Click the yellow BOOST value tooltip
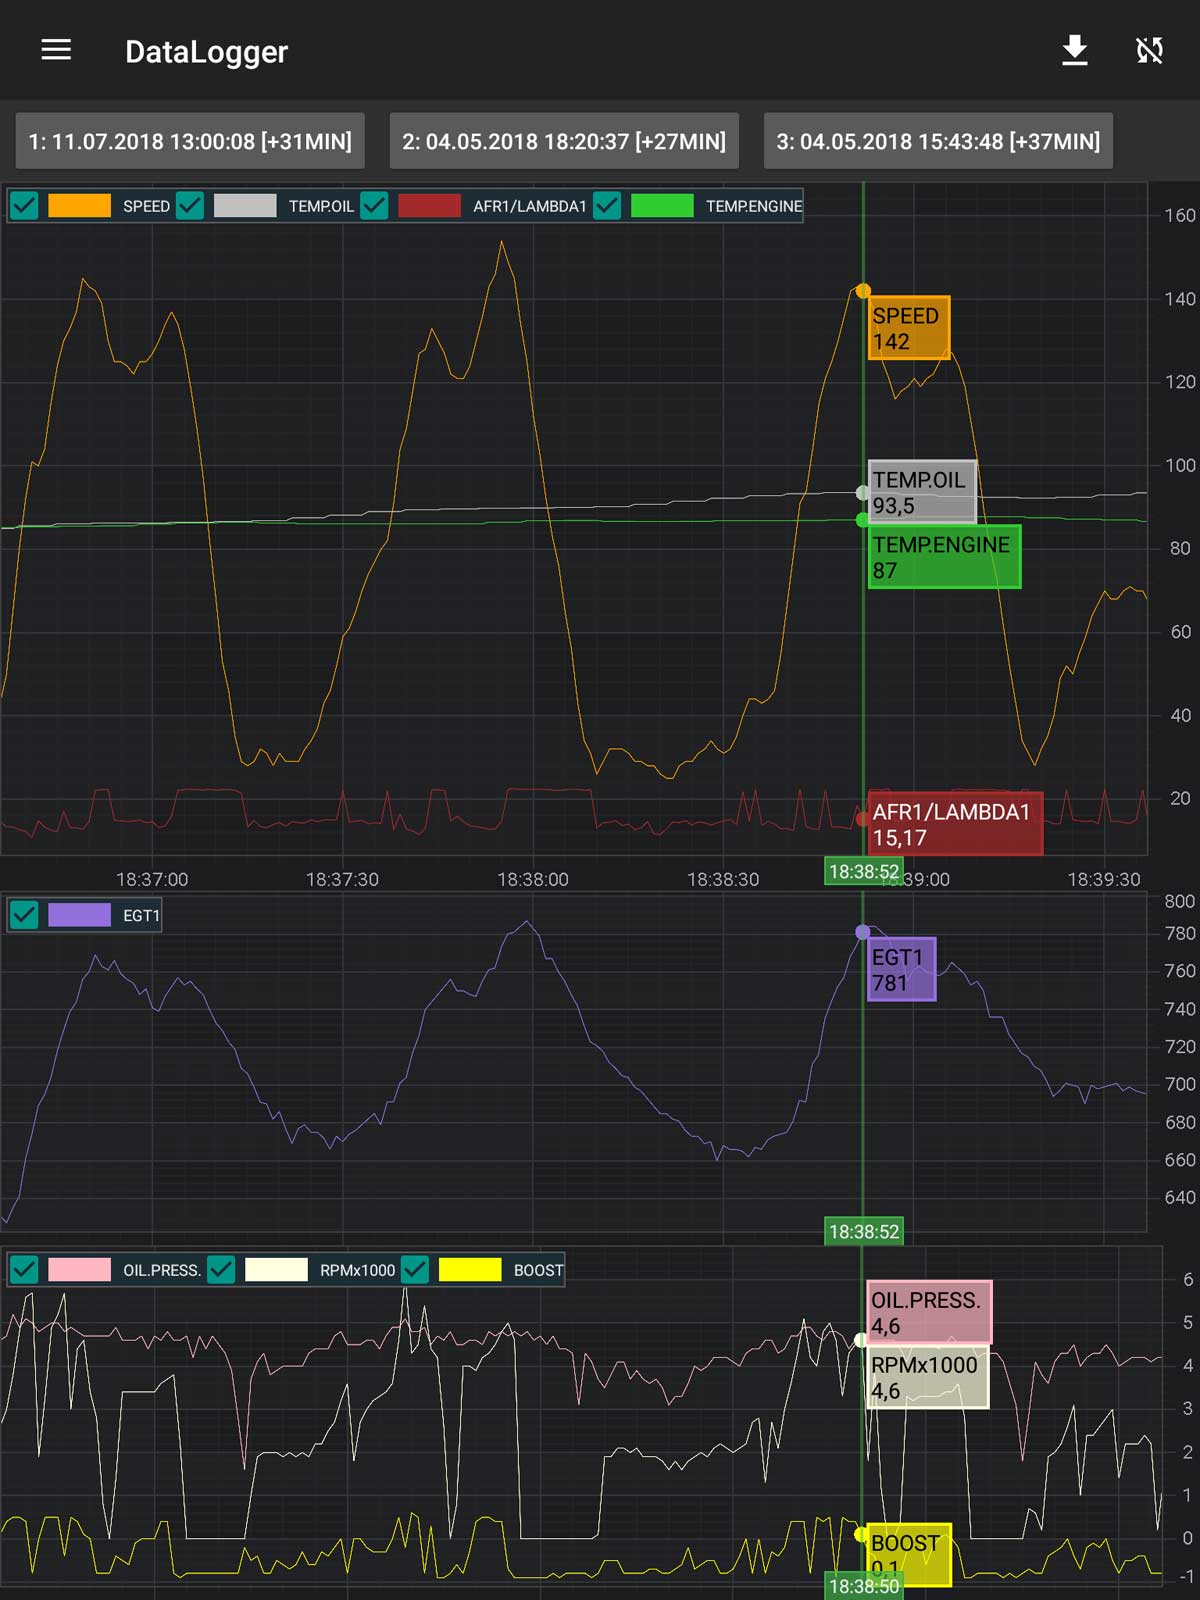 (908, 1555)
